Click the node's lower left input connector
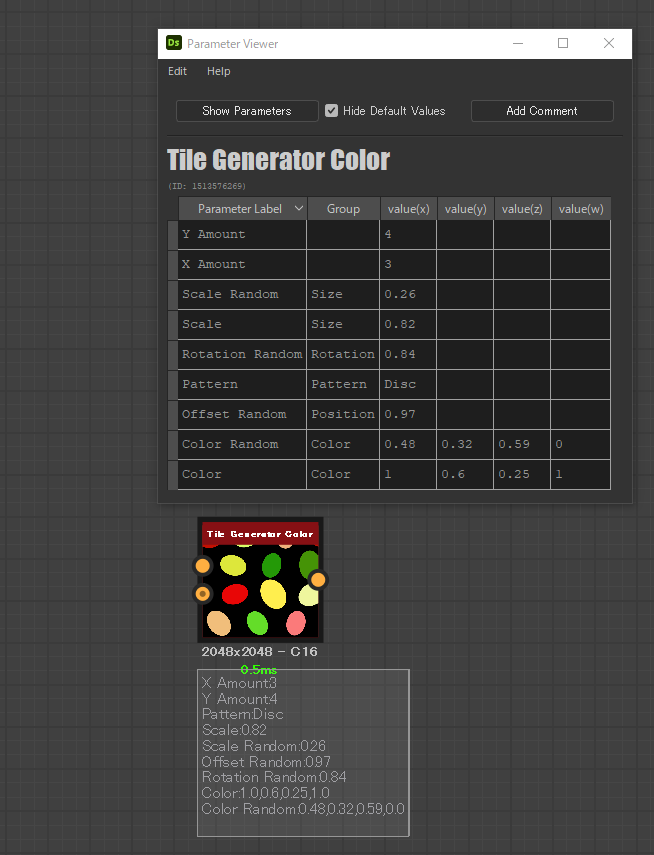Viewport: 654px width, 855px height. (x=202, y=593)
